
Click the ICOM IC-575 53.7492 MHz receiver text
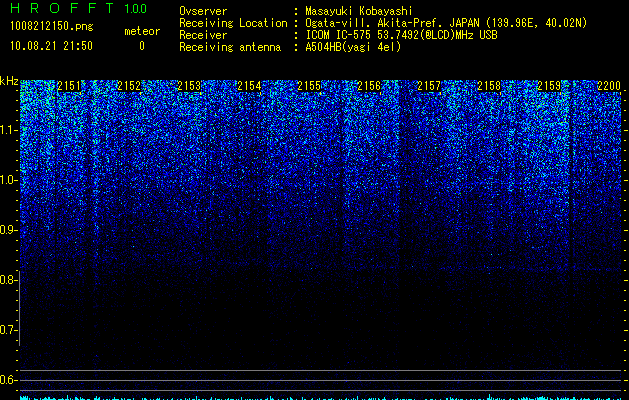(x=401, y=35)
